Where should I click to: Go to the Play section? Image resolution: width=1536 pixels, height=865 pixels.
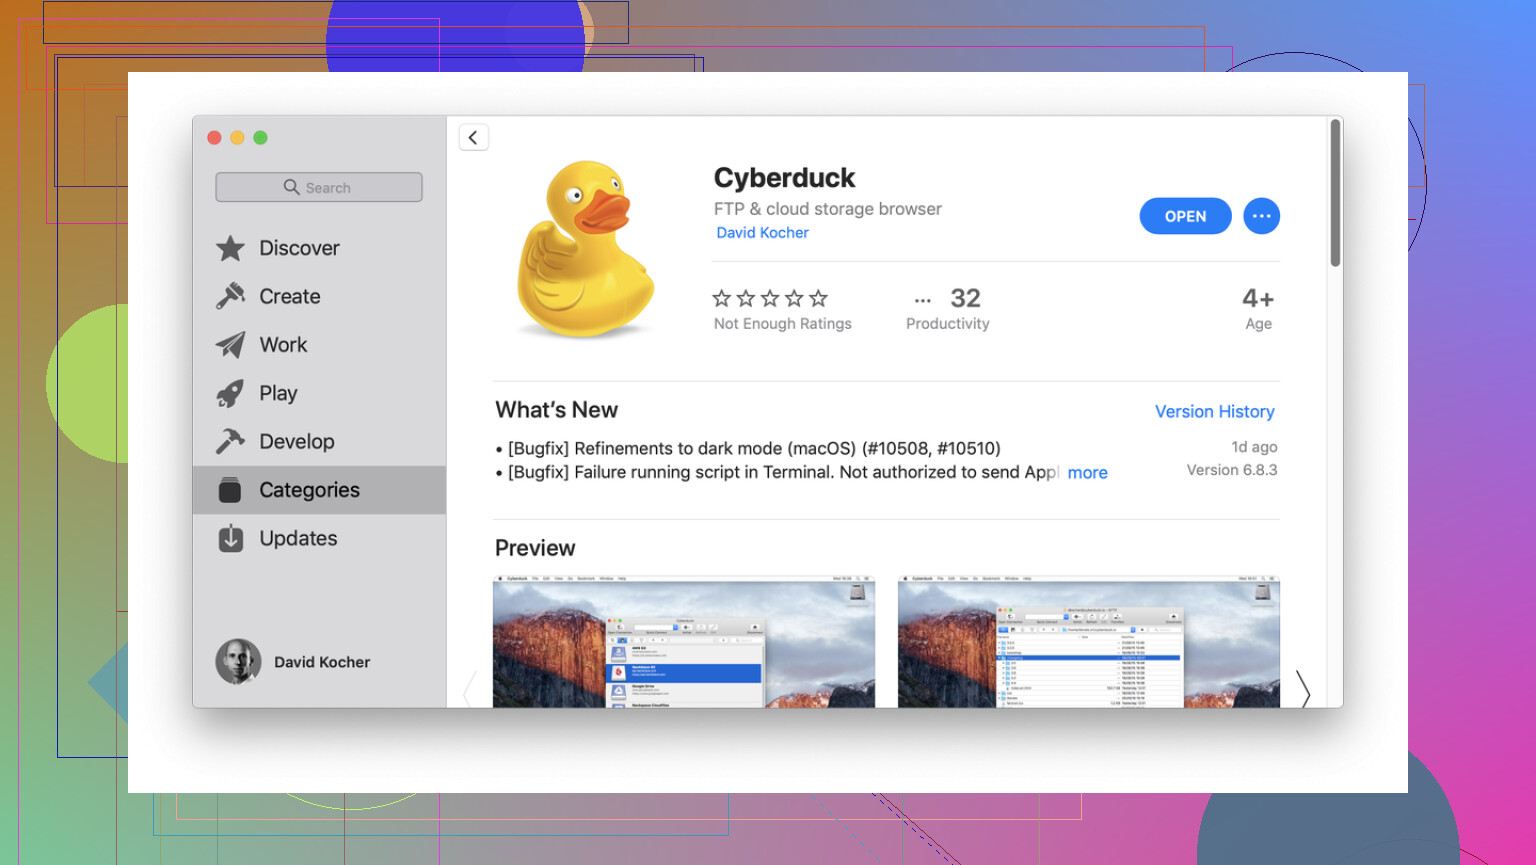coord(320,393)
